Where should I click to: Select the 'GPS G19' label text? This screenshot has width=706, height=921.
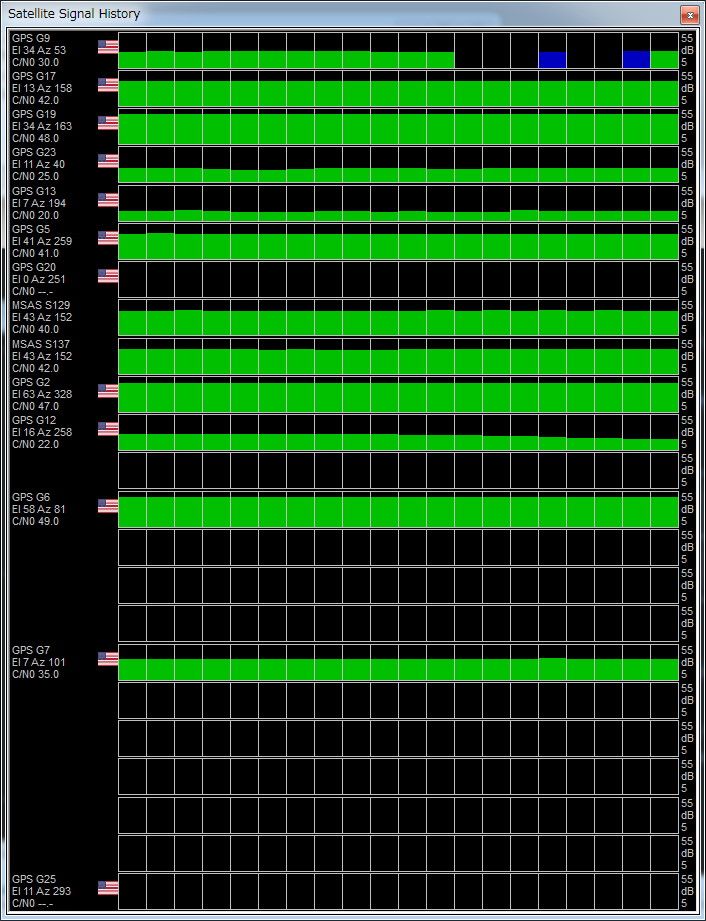(34, 114)
